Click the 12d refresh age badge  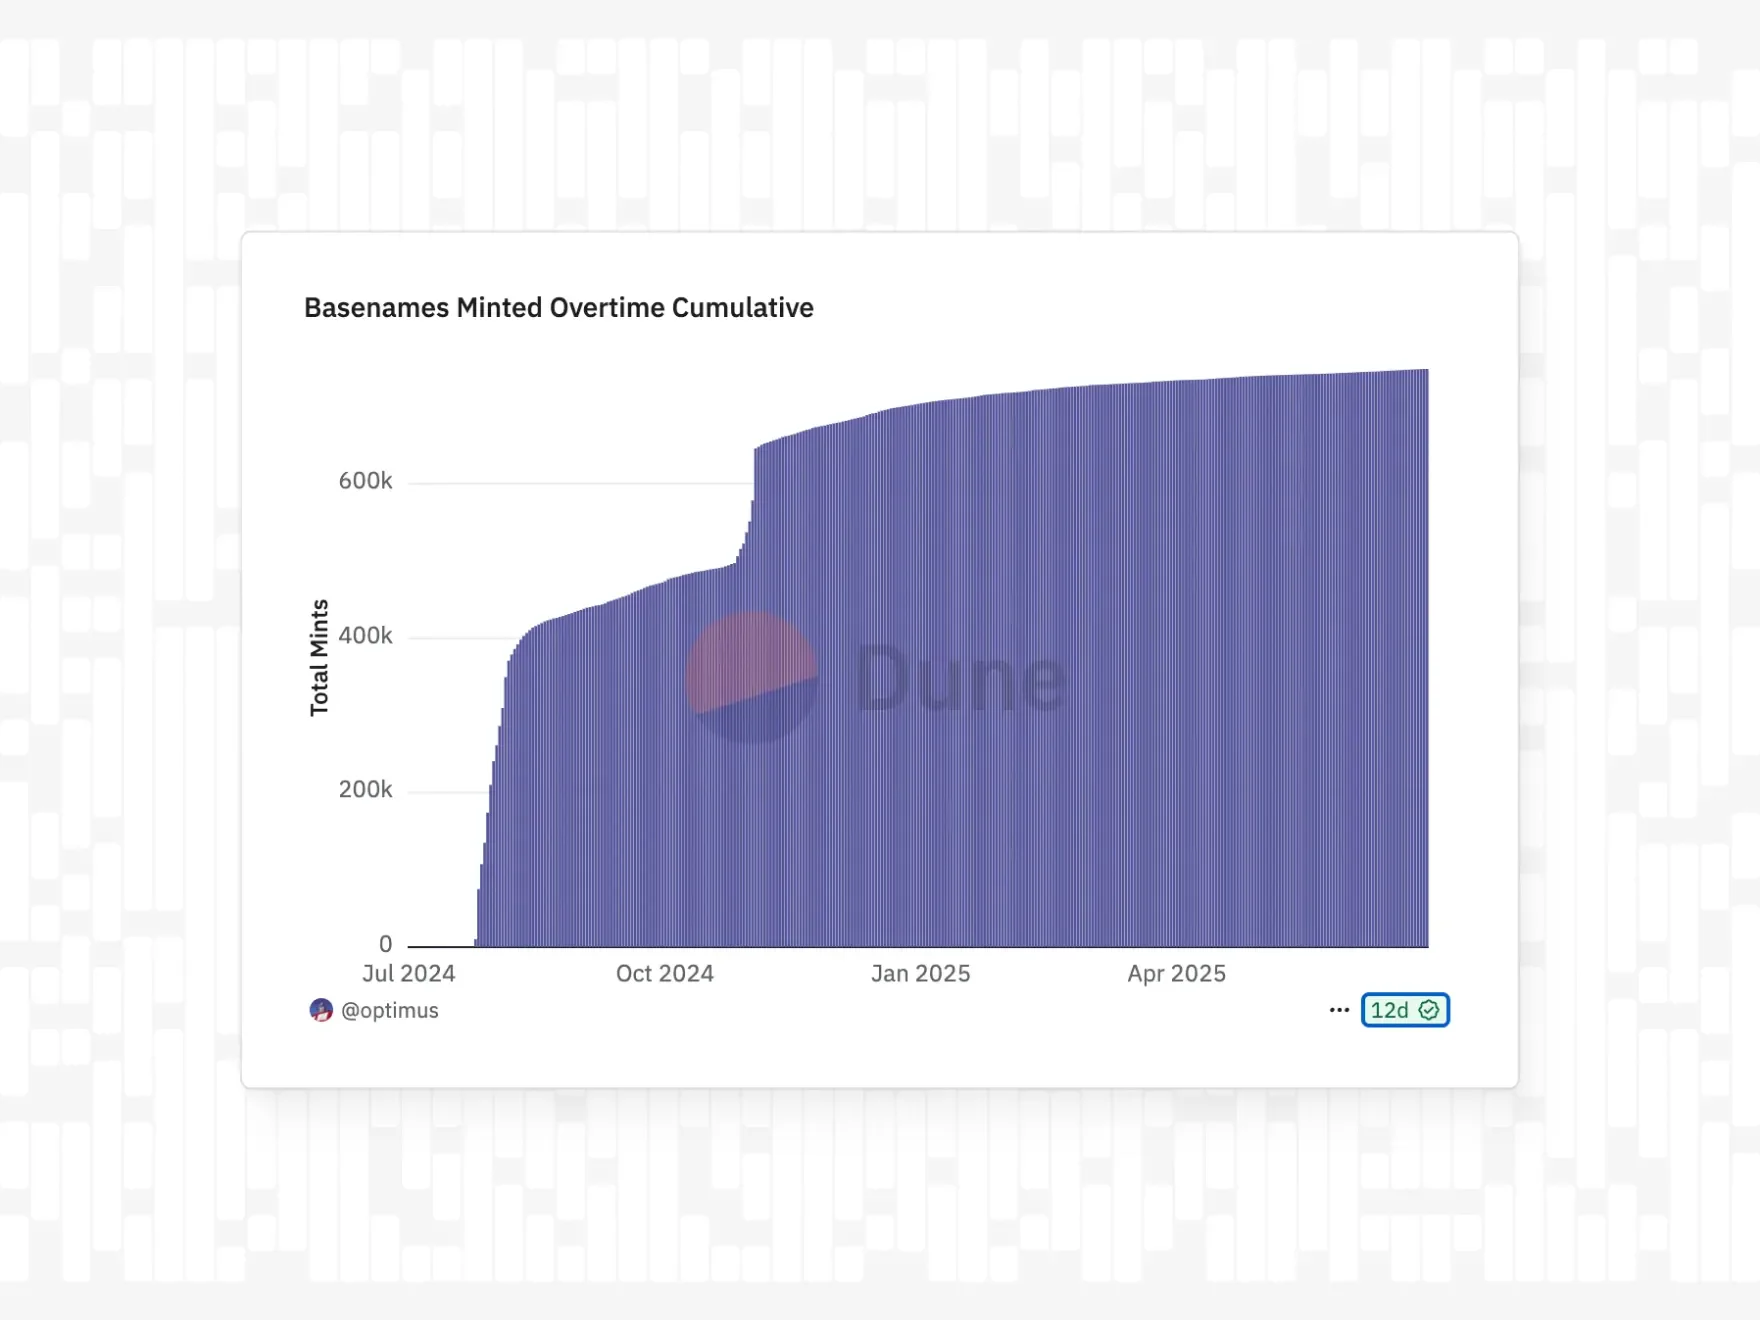coord(1390,1010)
